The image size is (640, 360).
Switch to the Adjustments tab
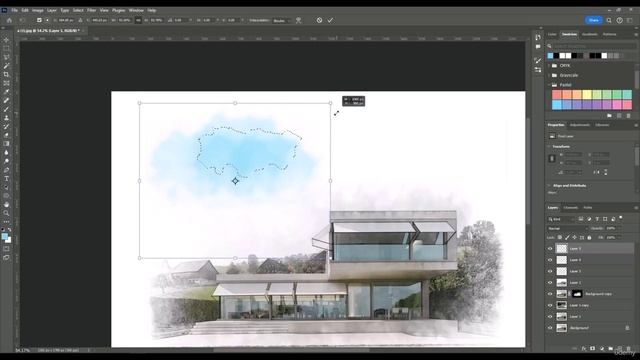580,125
